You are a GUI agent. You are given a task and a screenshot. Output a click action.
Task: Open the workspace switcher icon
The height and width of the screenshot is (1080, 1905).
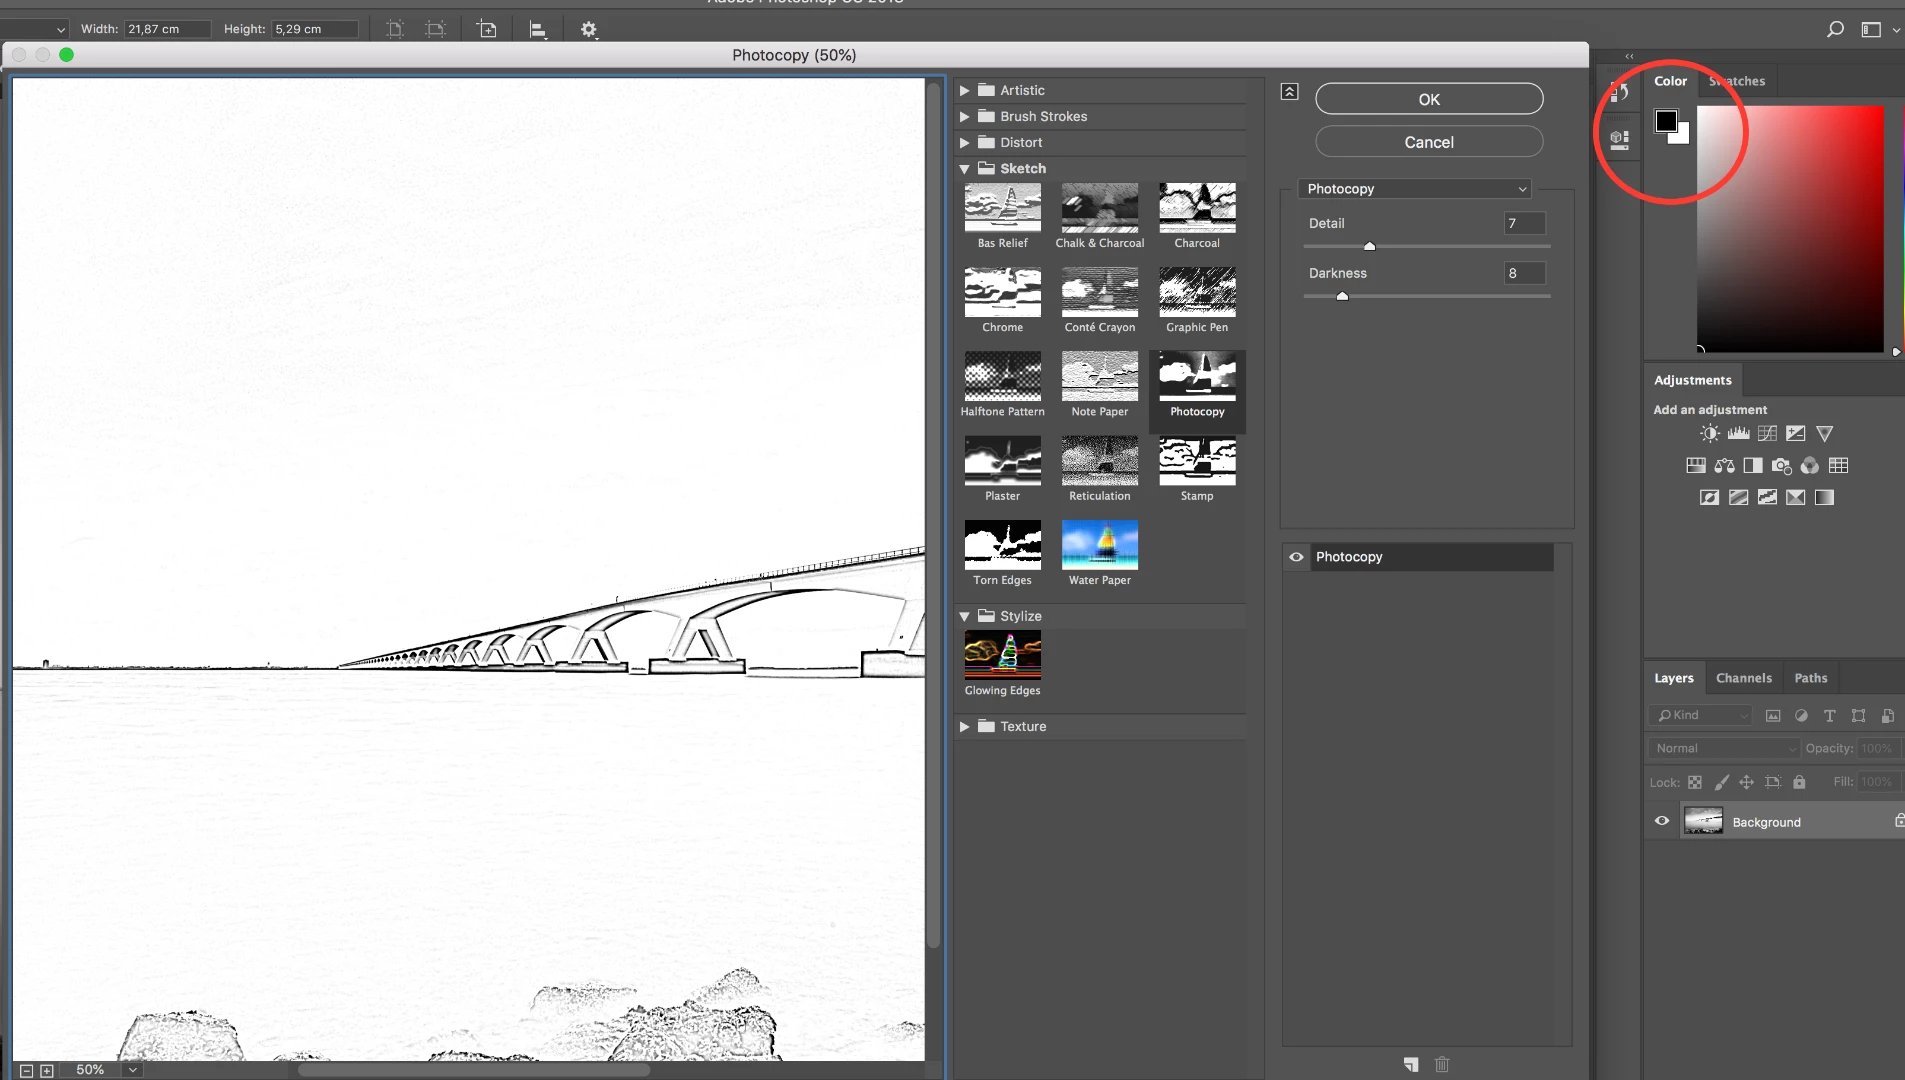pos(1871,30)
